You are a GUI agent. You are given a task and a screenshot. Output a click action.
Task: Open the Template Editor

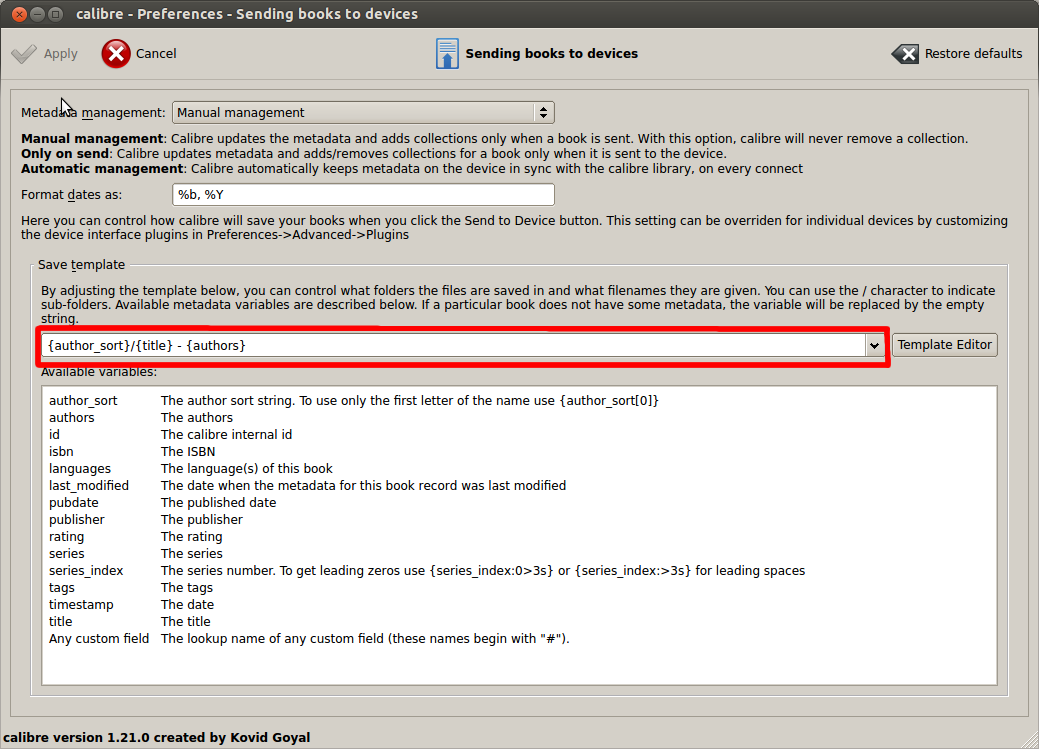[945, 345]
